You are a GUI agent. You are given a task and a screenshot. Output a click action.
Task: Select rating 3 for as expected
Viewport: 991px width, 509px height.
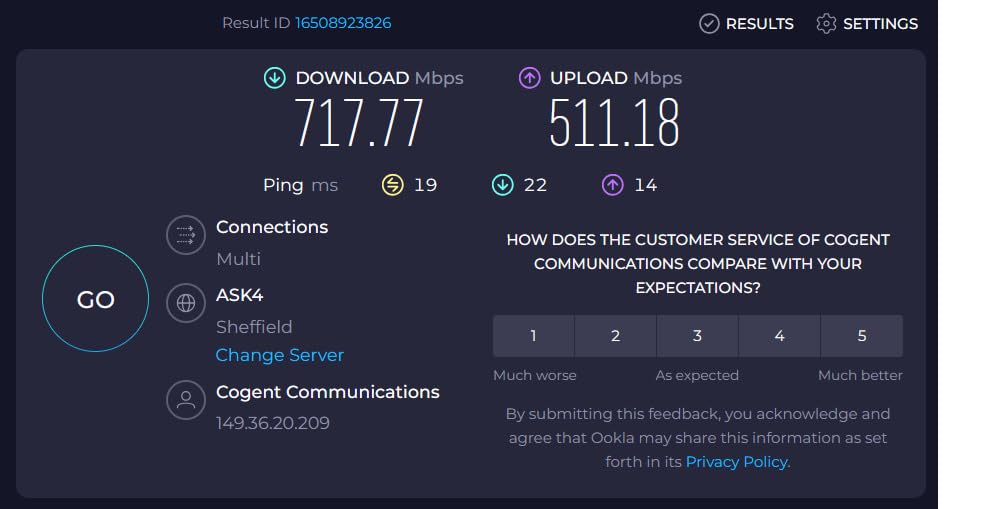point(697,336)
